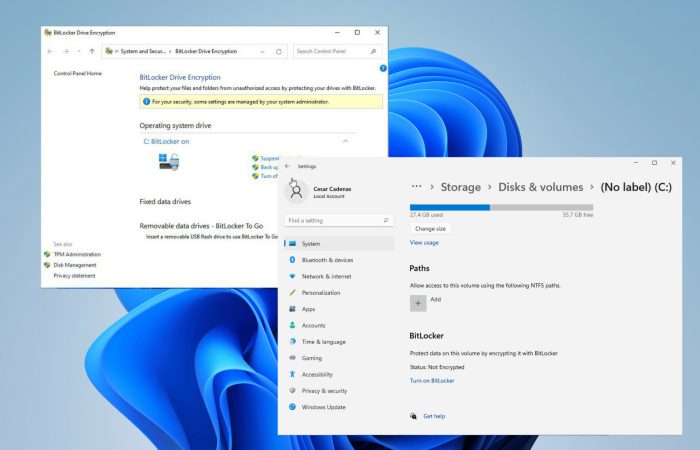Viewport: 700px width, 450px height.
Task: Open TPM Administration link
Action: 77,254
